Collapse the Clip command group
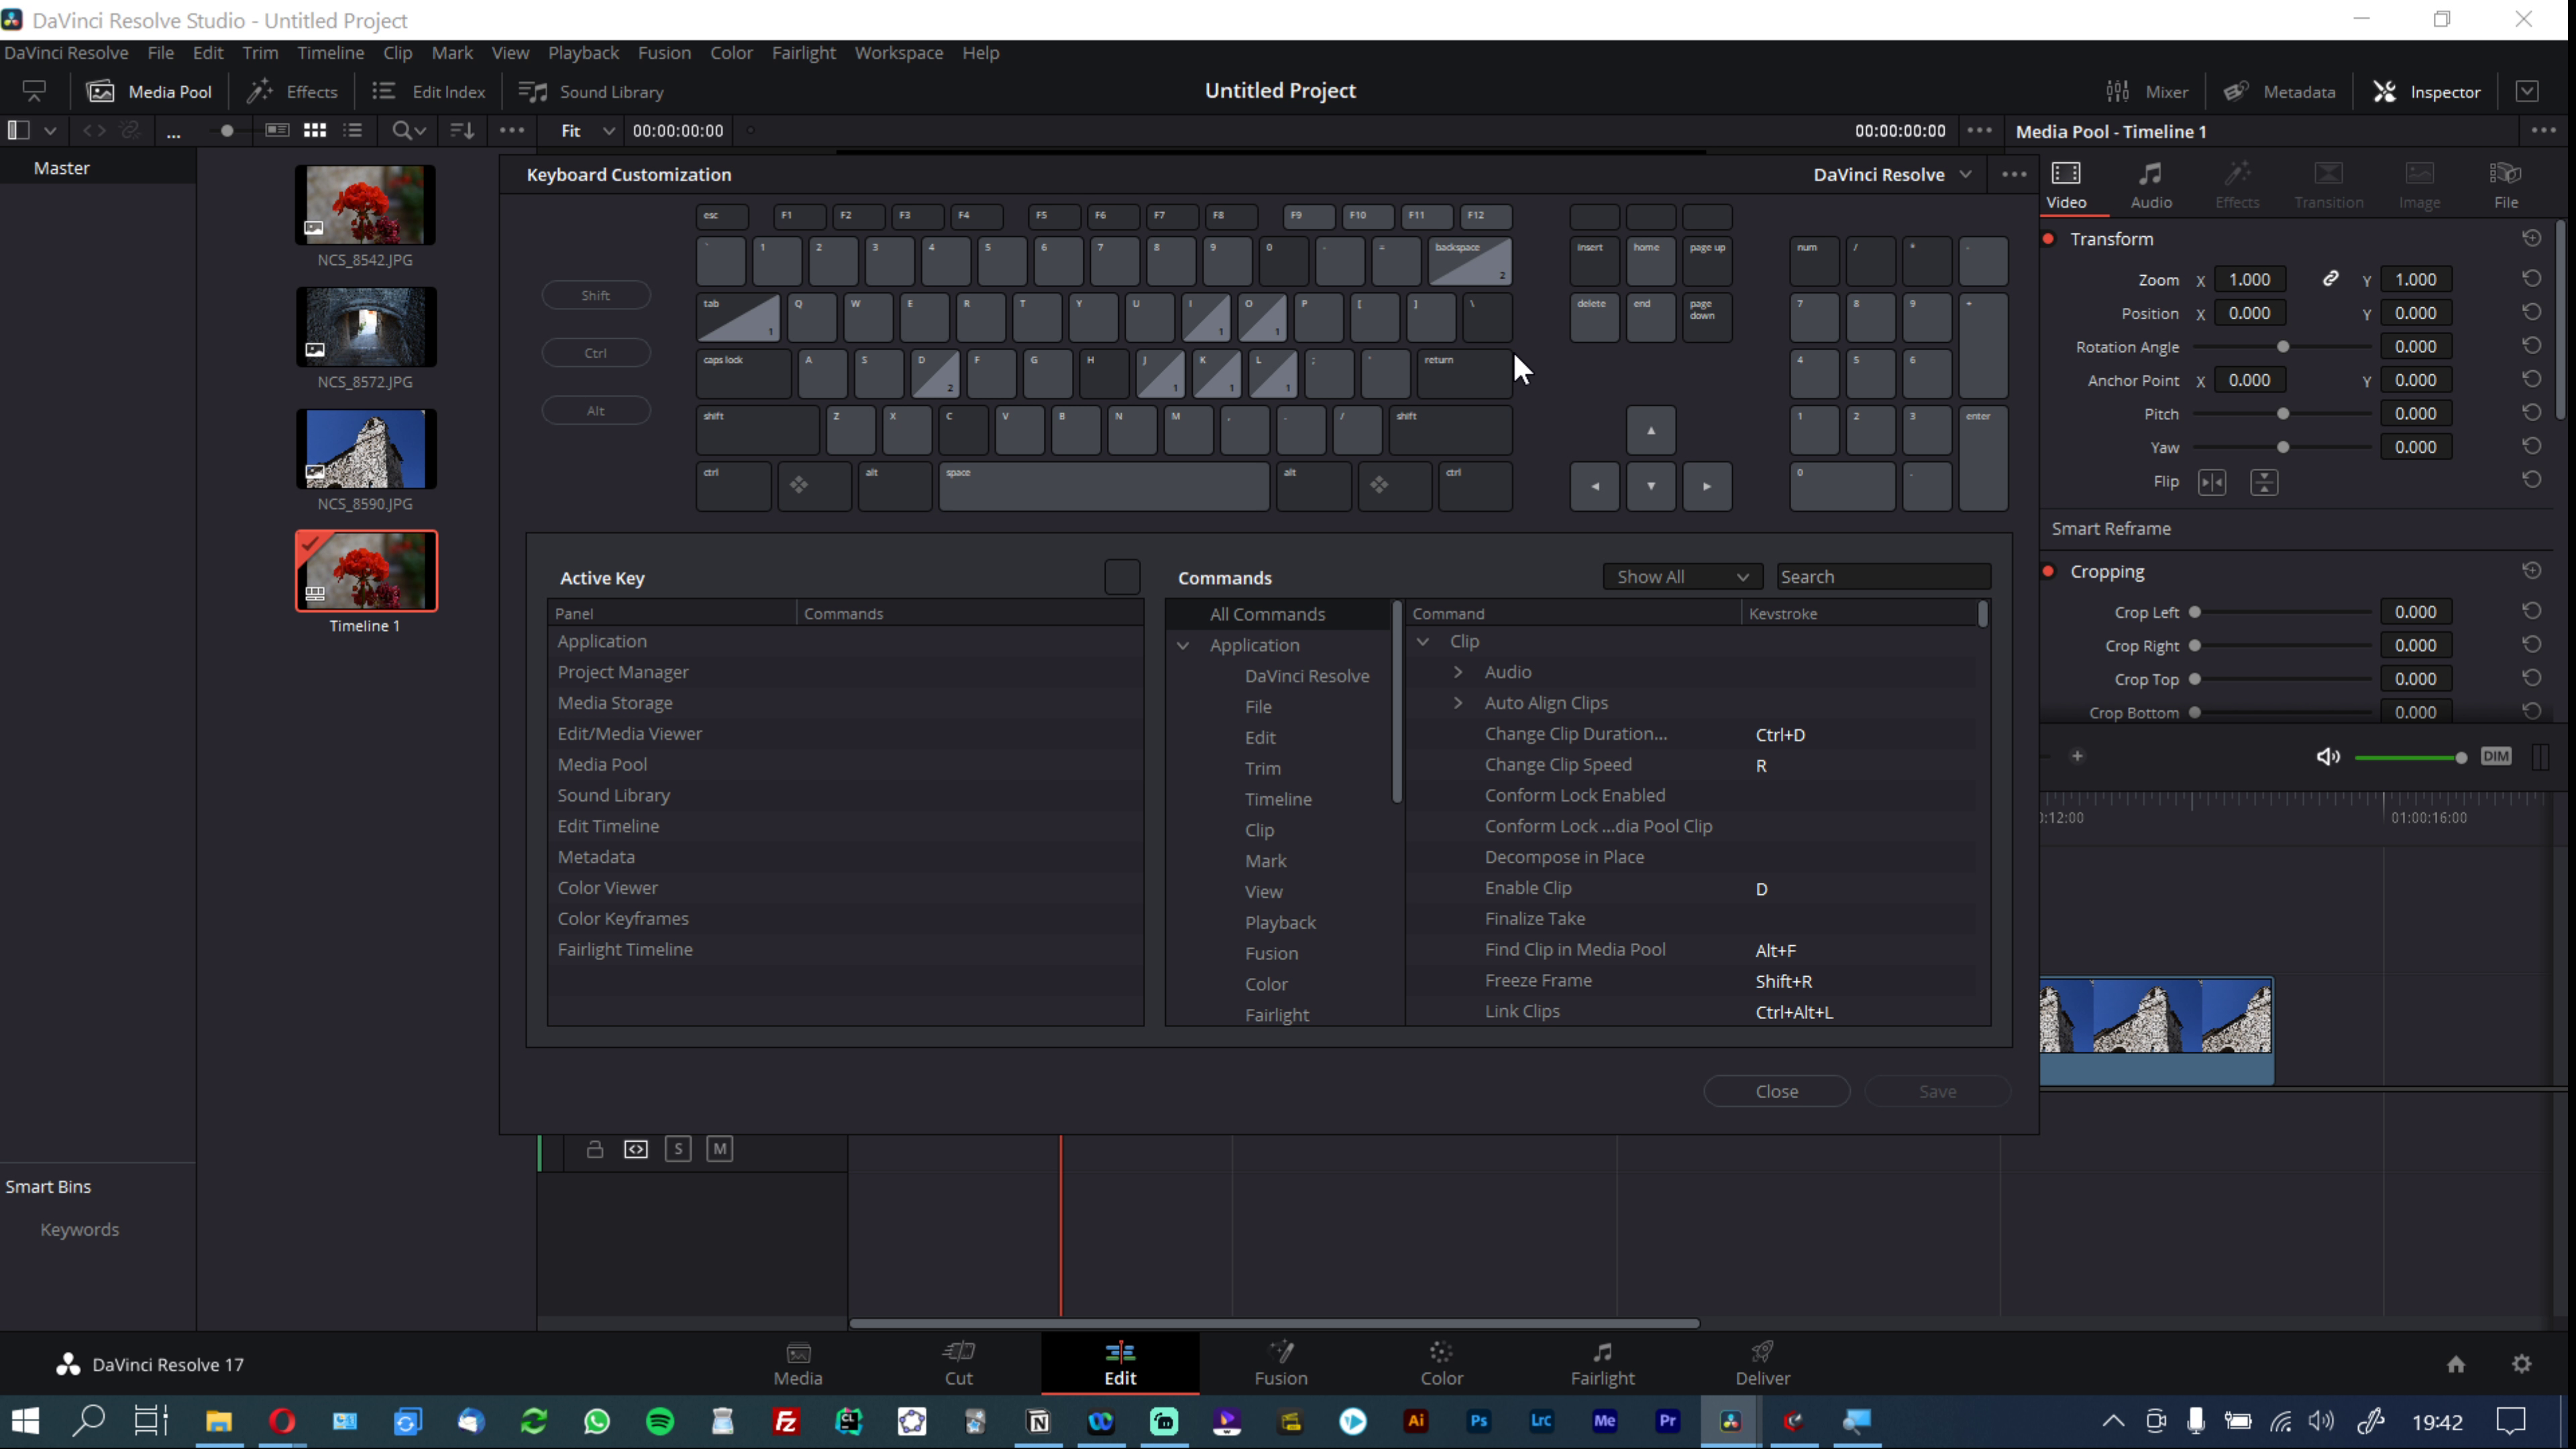The width and height of the screenshot is (2576, 1449). coord(1423,642)
